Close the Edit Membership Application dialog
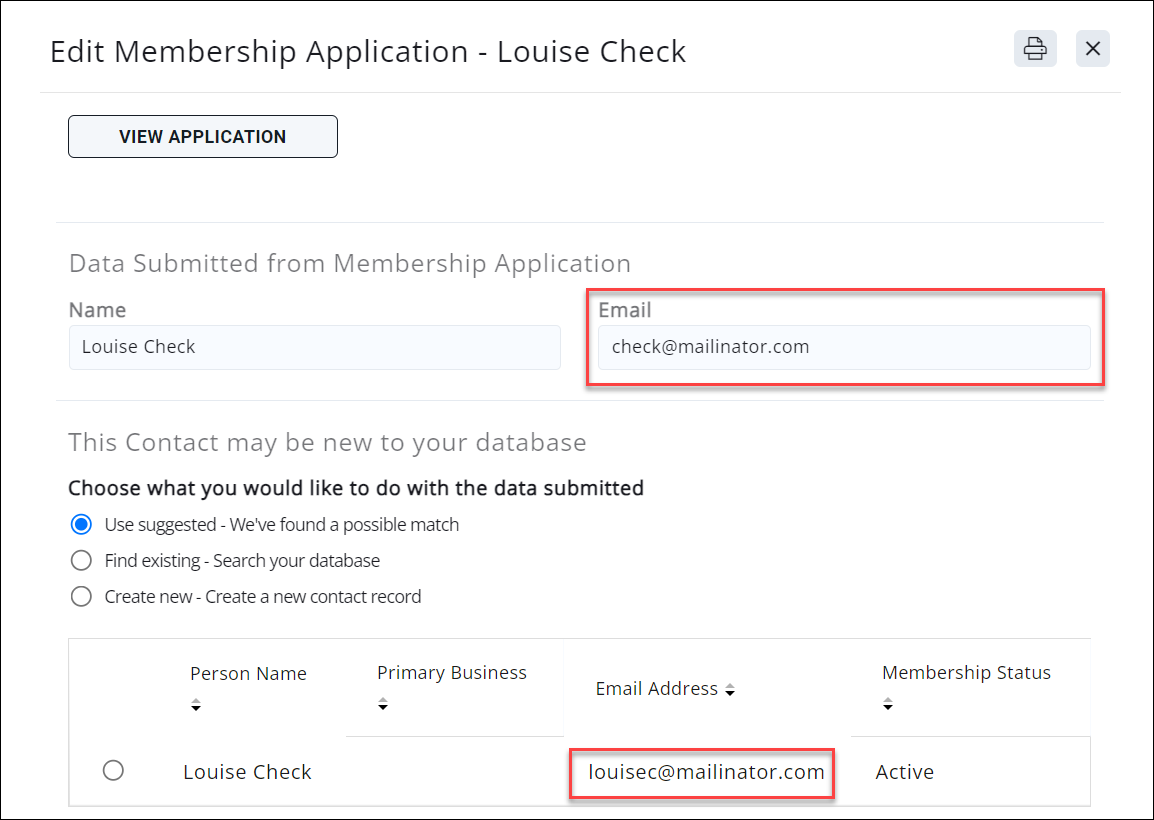 (1092, 48)
